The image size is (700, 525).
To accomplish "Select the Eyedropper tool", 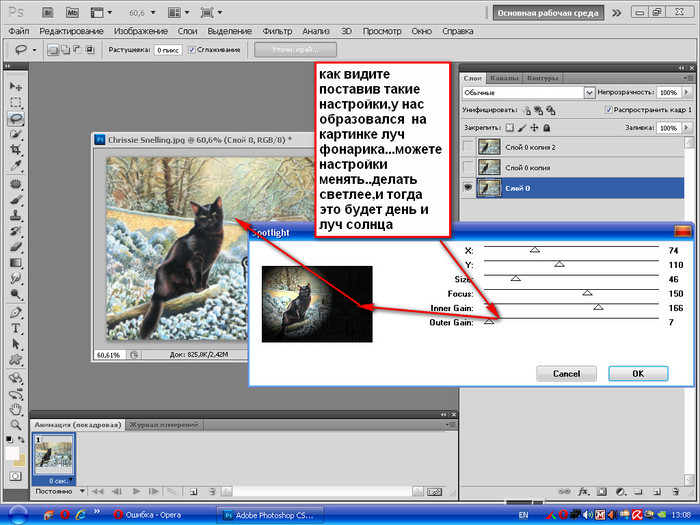I will pos(16,166).
